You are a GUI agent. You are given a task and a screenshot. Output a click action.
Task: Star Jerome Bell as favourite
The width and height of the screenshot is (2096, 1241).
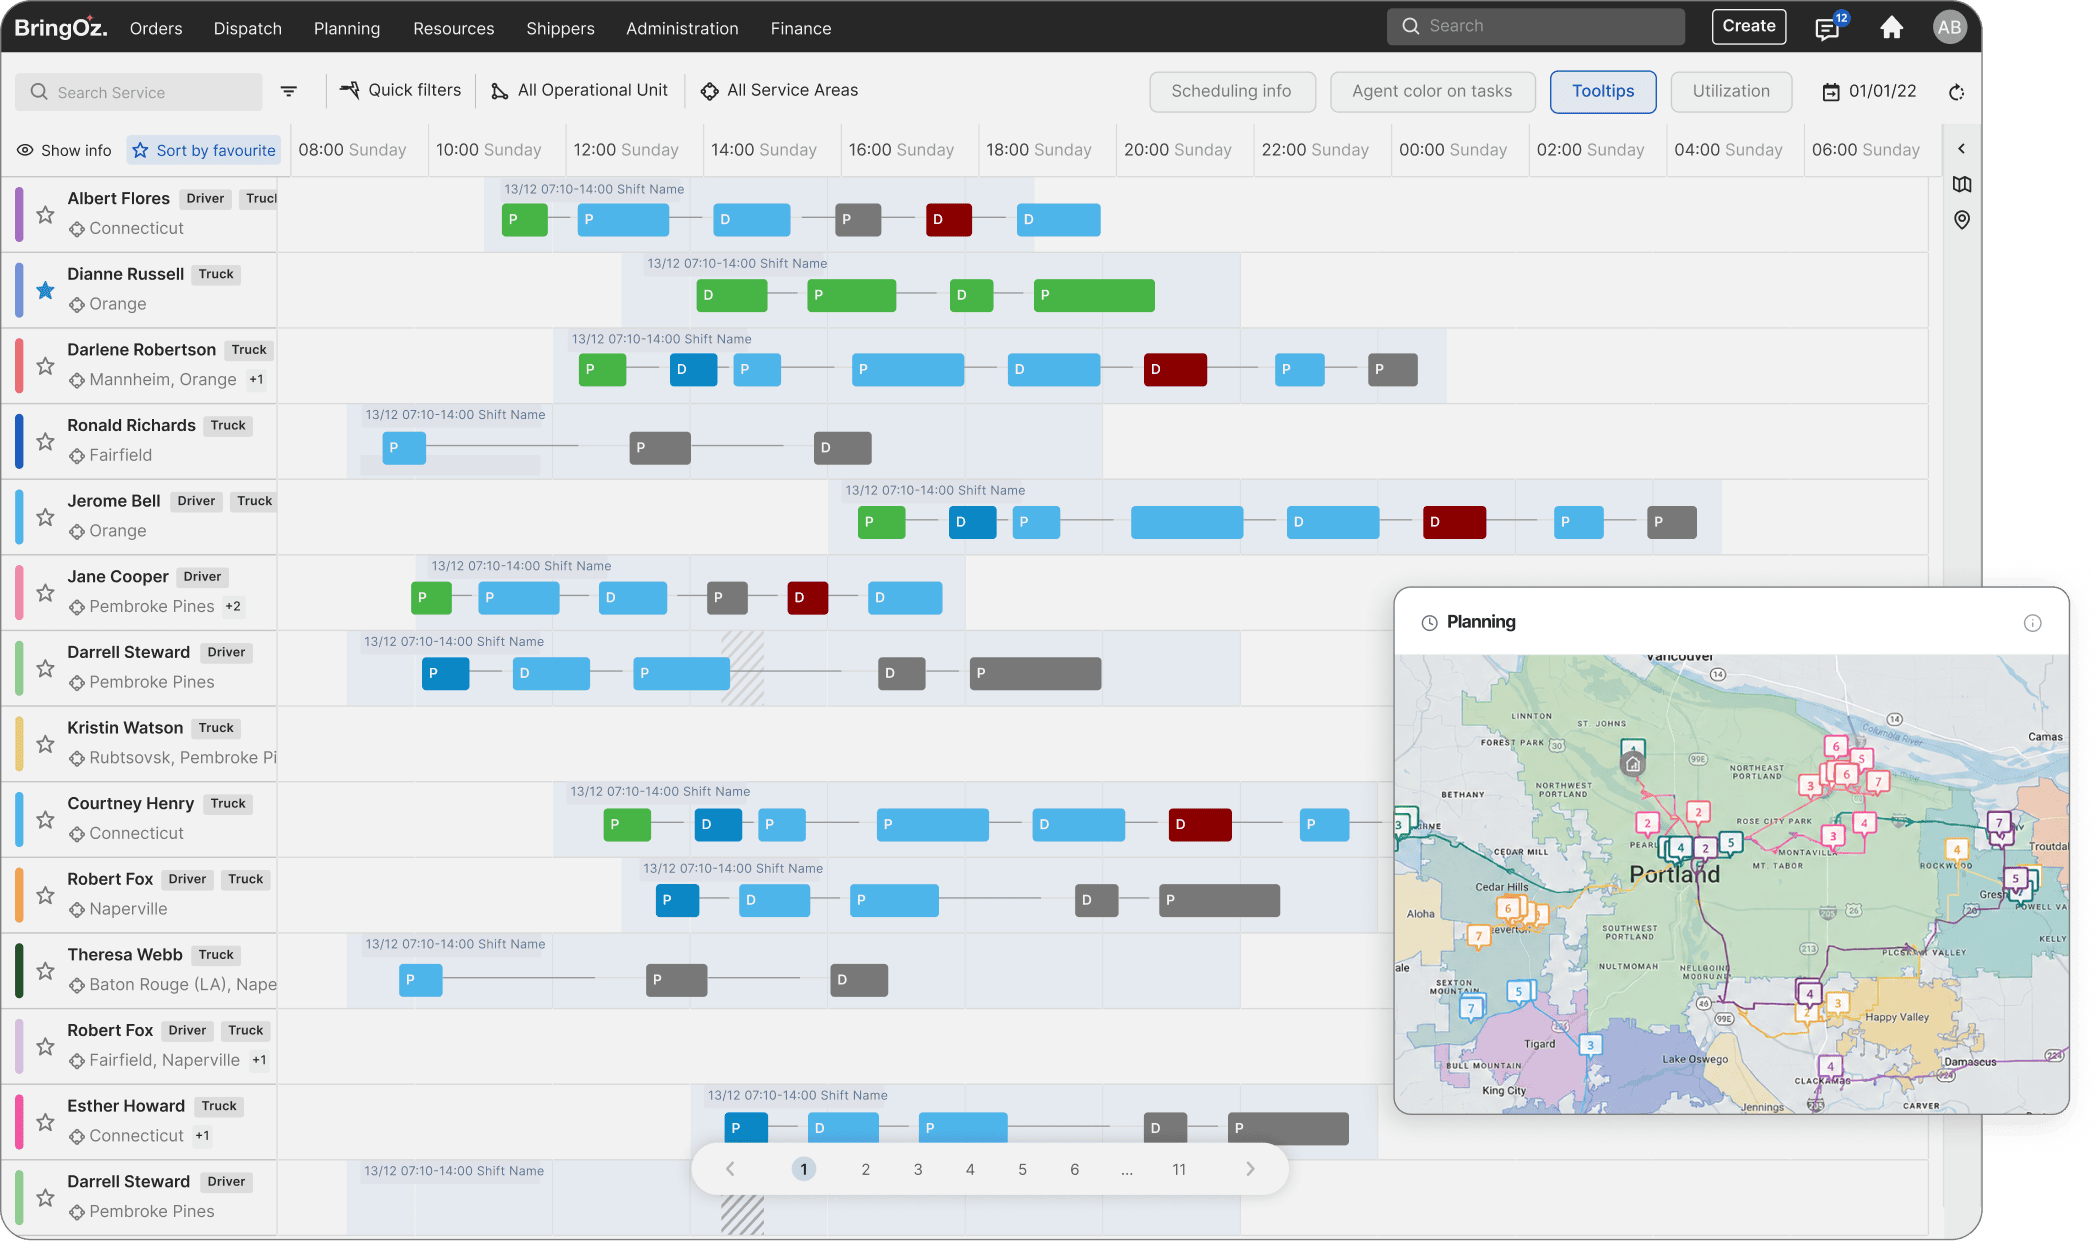(45, 517)
